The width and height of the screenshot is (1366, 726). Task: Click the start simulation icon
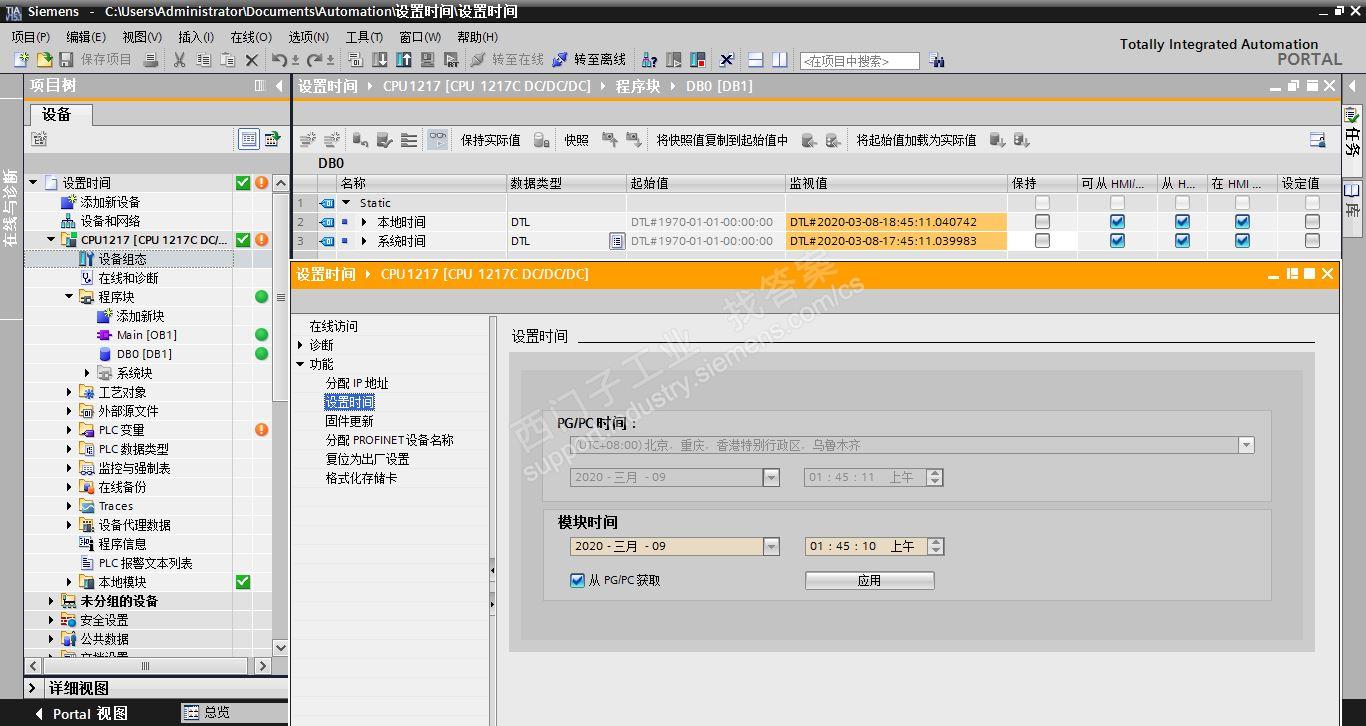pos(429,60)
